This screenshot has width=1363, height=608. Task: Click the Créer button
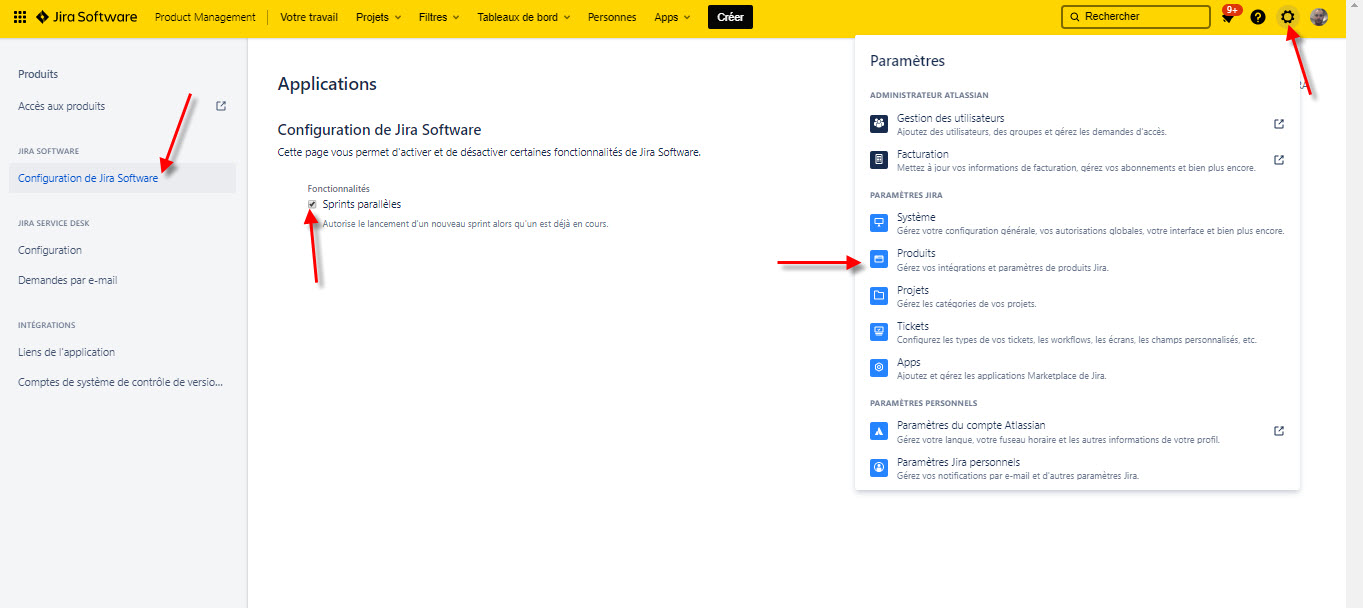click(730, 17)
